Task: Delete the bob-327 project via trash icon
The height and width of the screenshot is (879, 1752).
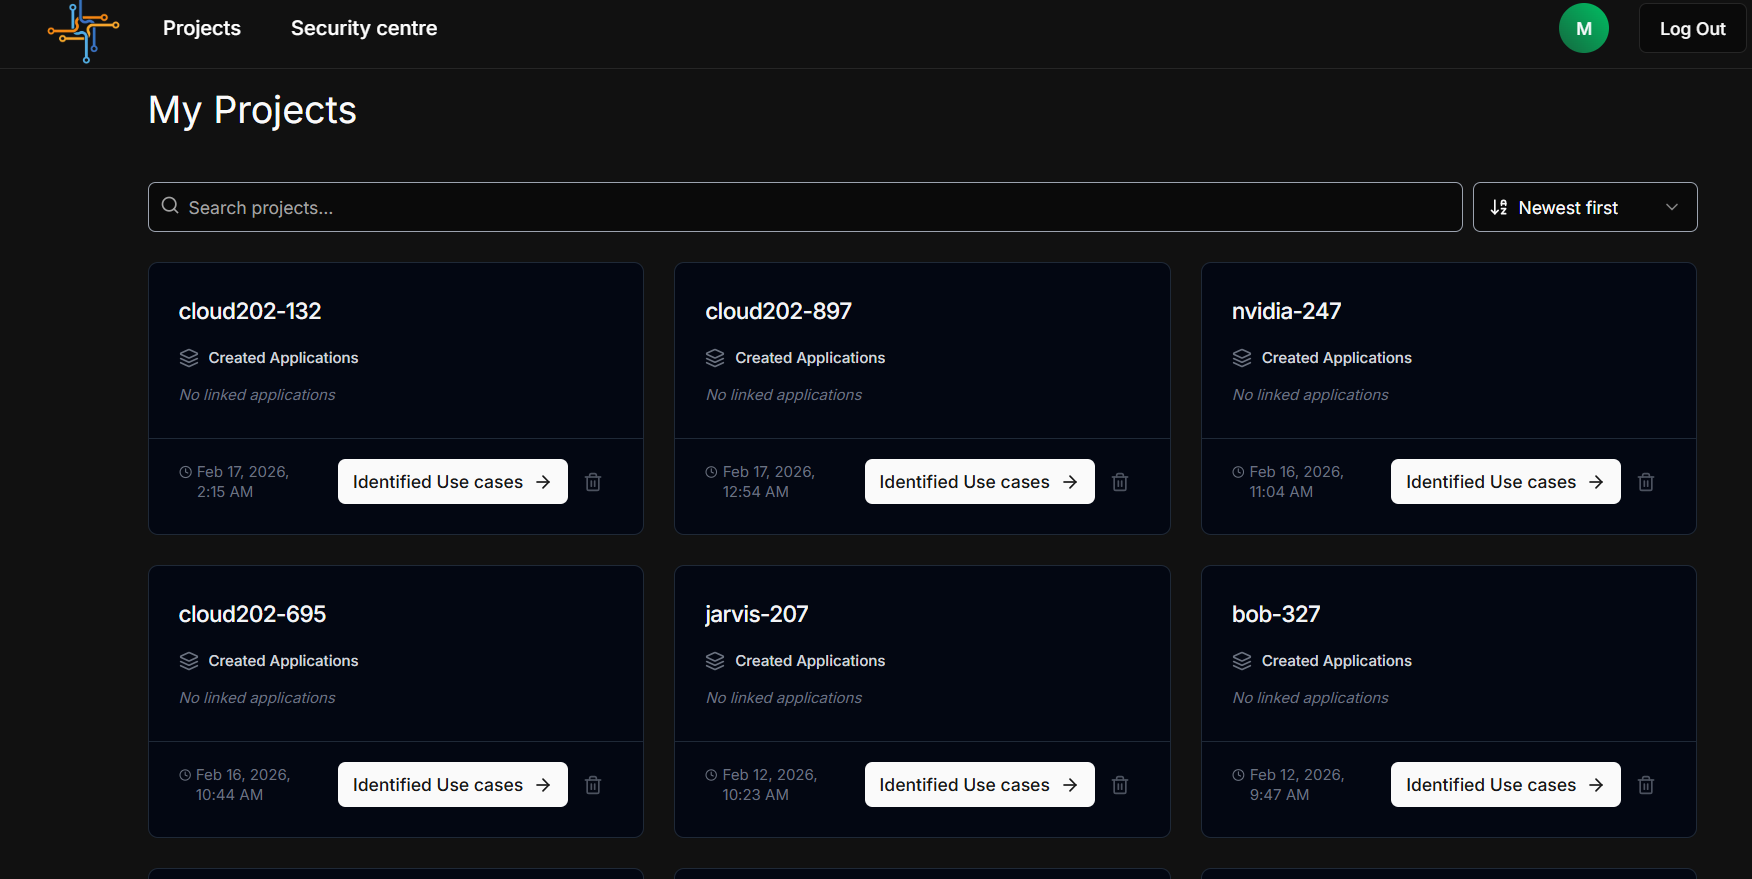Action: tap(1646, 785)
